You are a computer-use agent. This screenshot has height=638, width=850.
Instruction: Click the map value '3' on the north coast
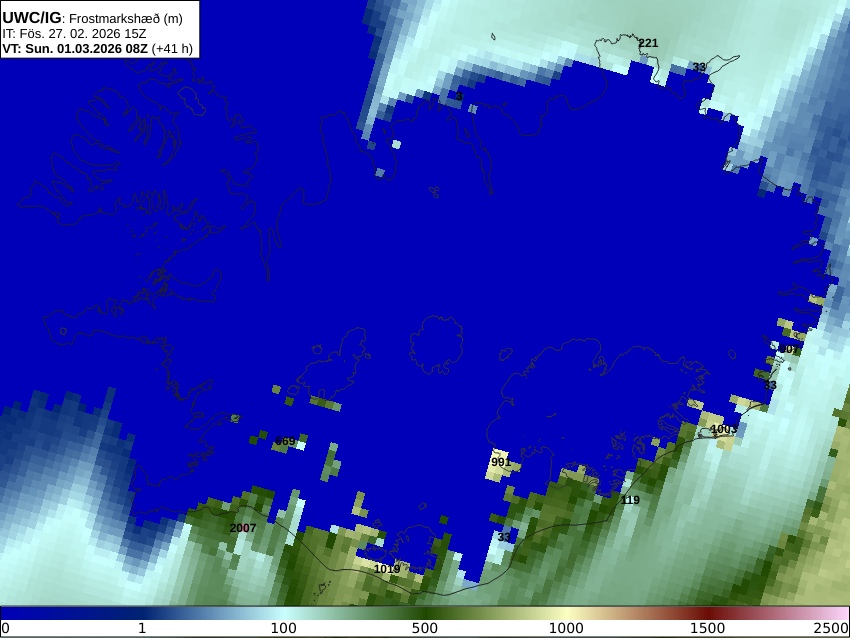tap(459, 96)
